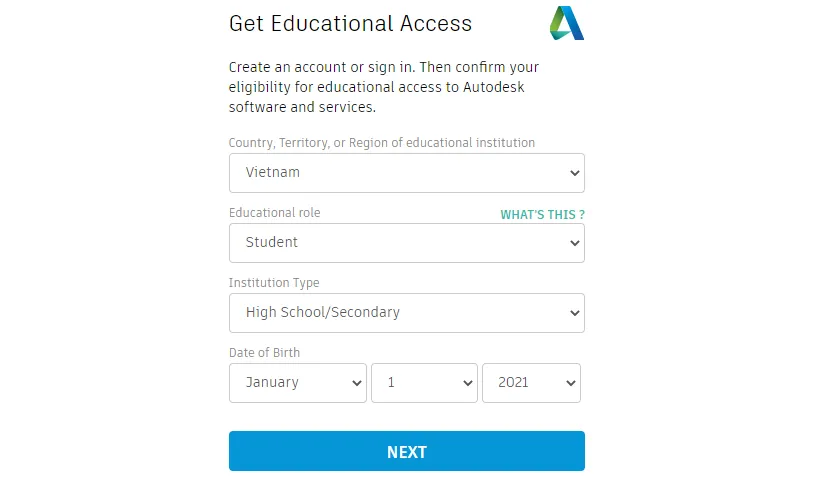Click the Institution Type label
This screenshot has width=820, height=493.
point(274,283)
